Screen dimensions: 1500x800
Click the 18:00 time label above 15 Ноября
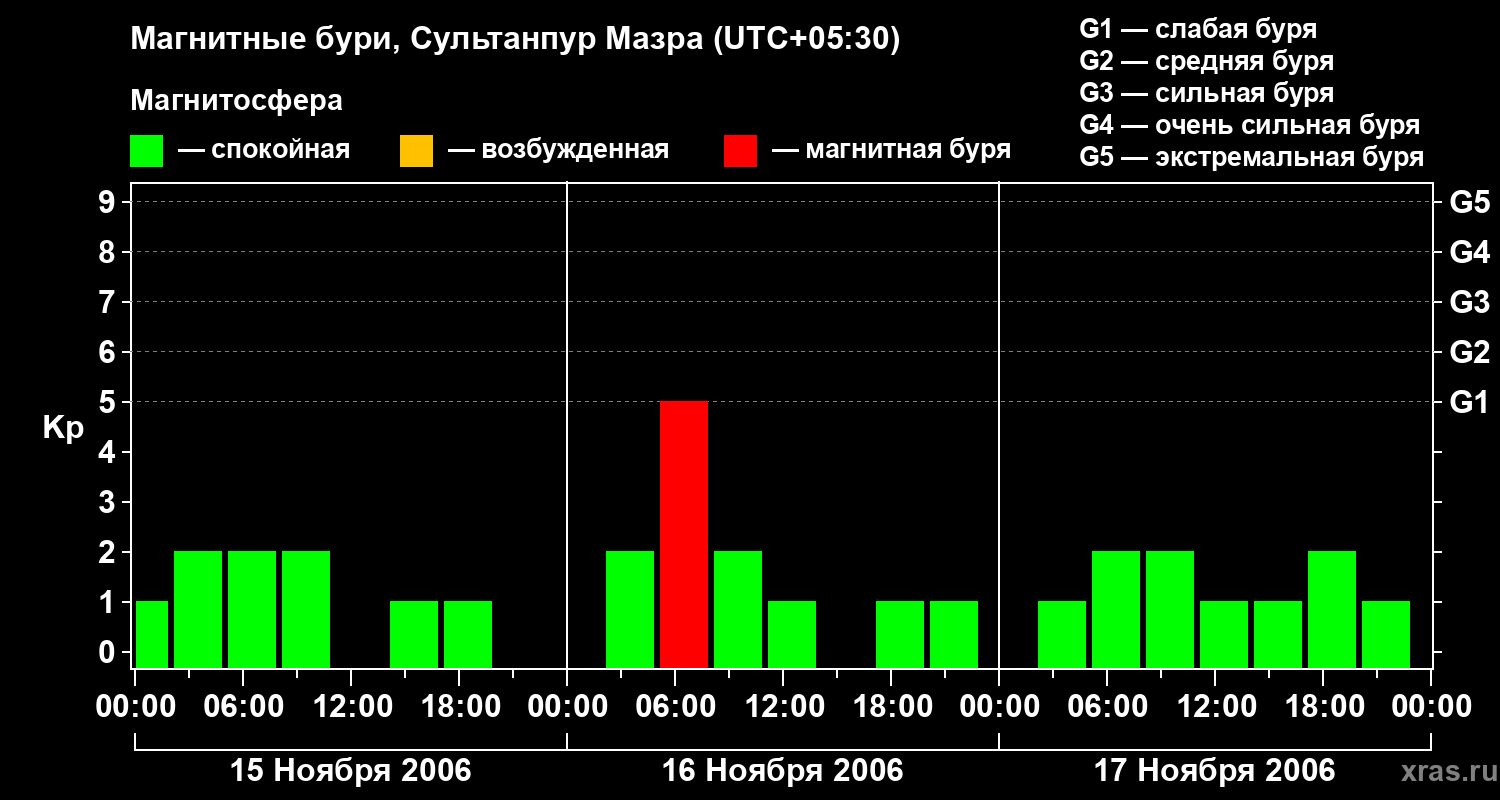click(x=459, y=707)
